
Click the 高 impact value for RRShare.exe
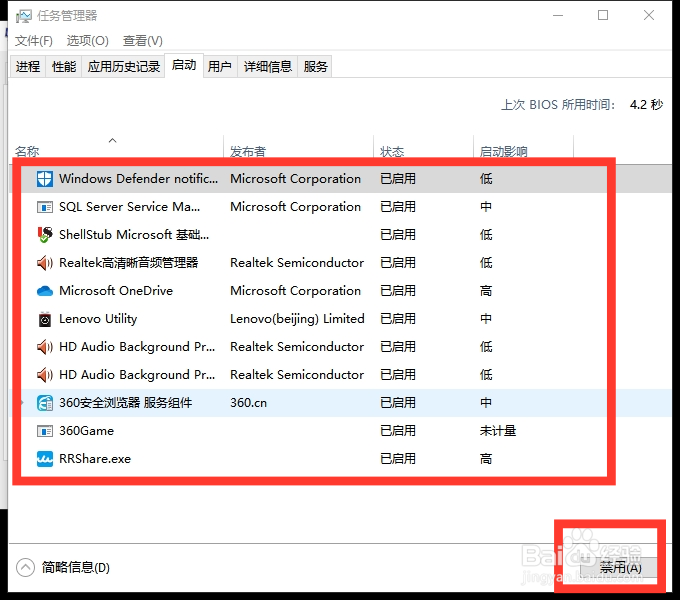(x=486, y=459)
